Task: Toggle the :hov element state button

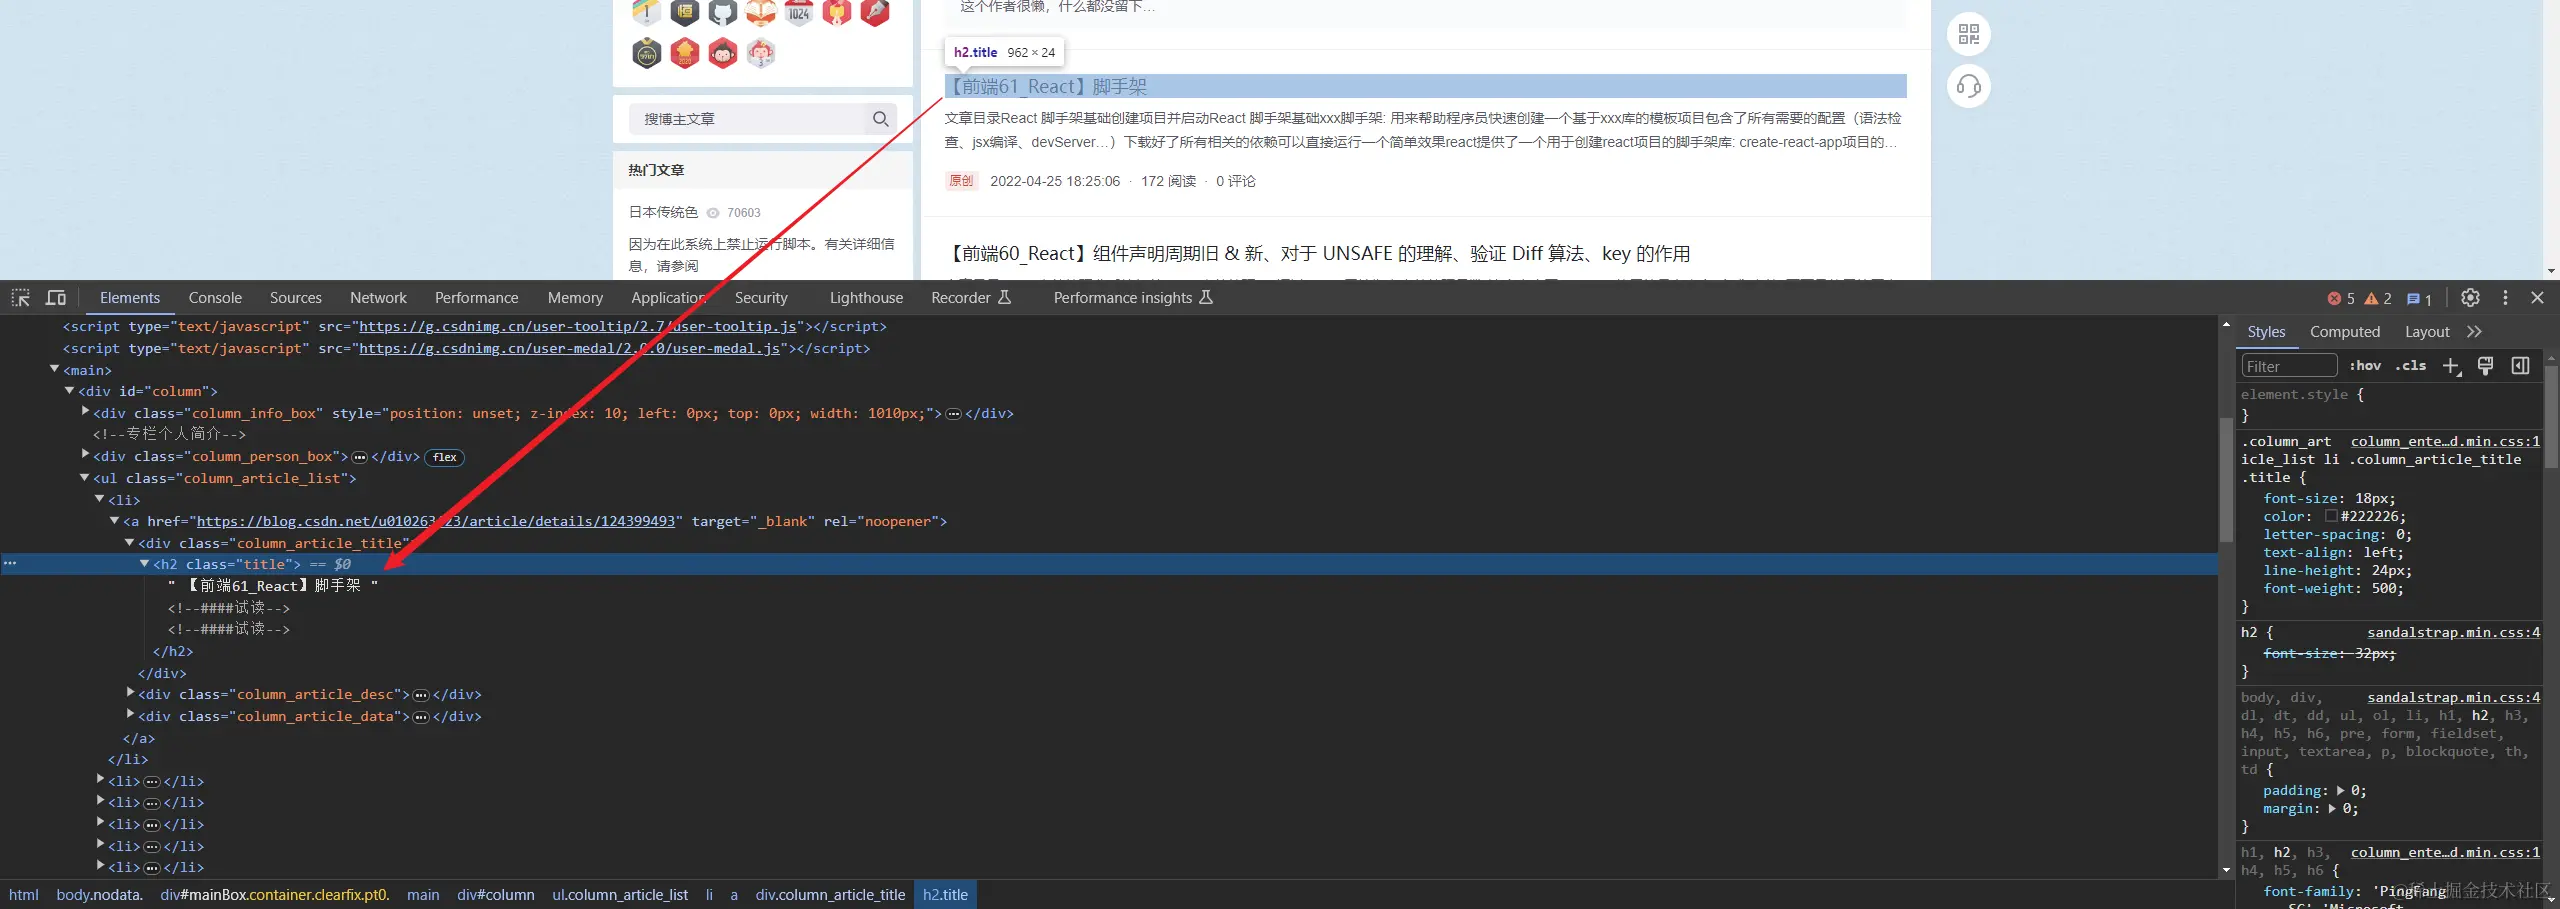Action: click(2365, 366)
